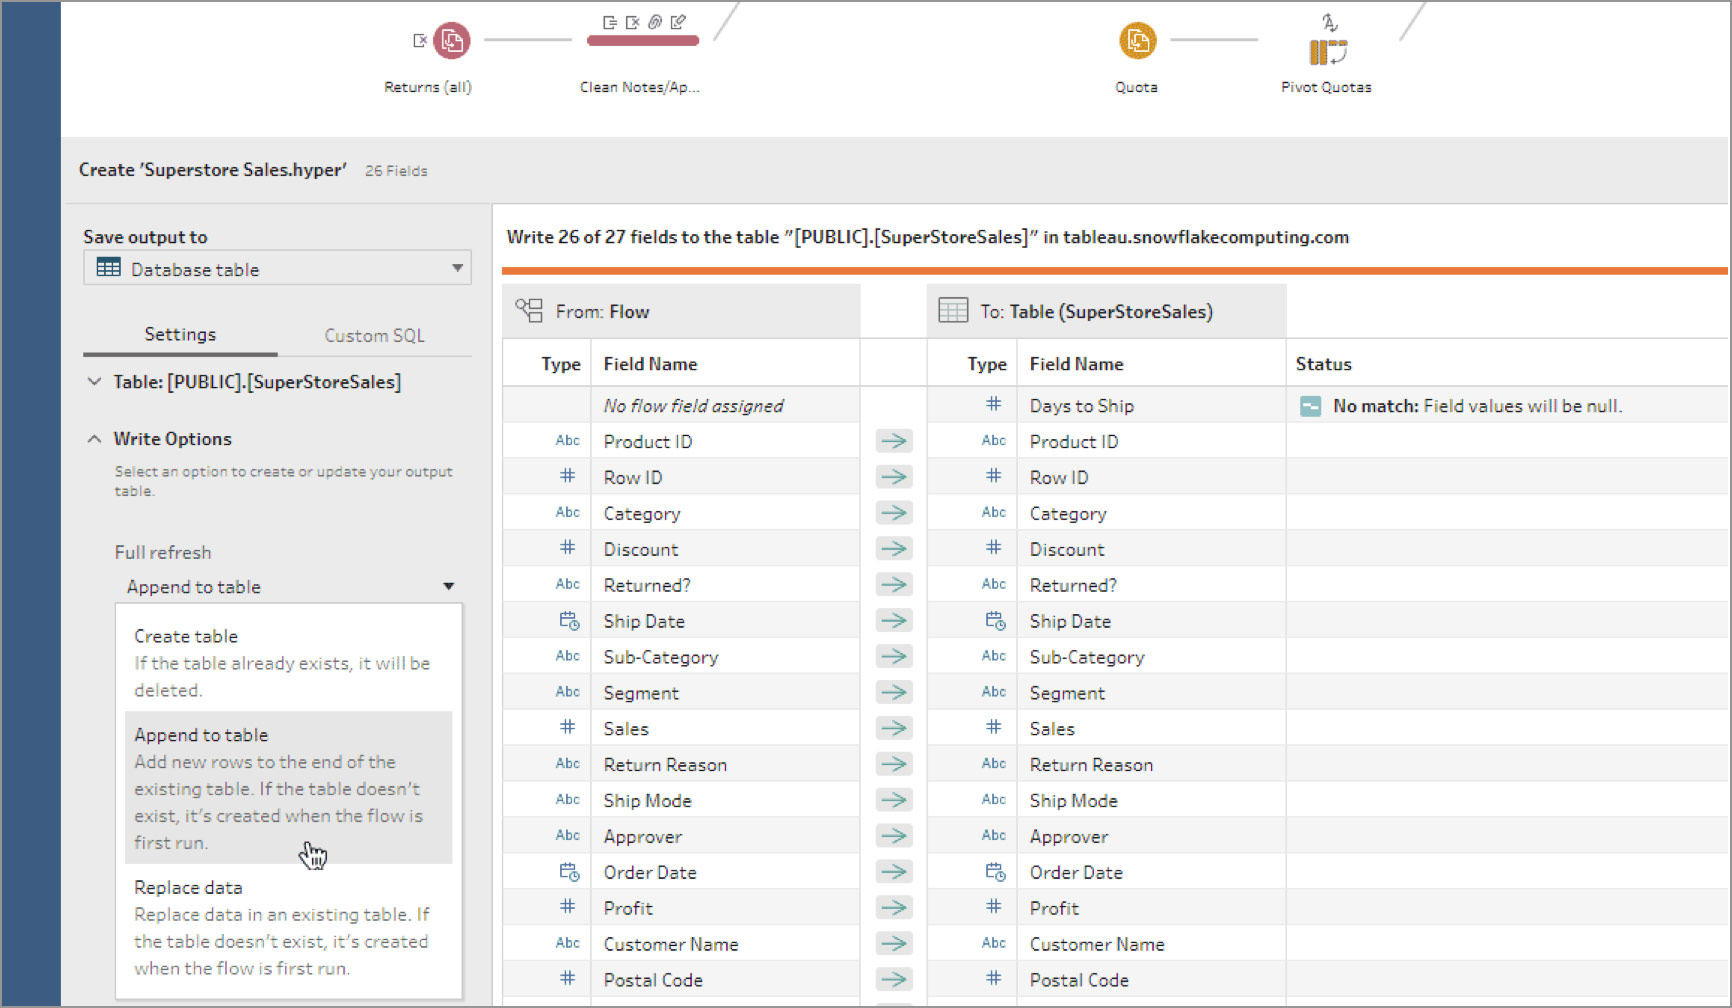Click the remove-field icon above Clean Notes step
Viewport: 1732px width, 1008px height.
pos(632,21)
